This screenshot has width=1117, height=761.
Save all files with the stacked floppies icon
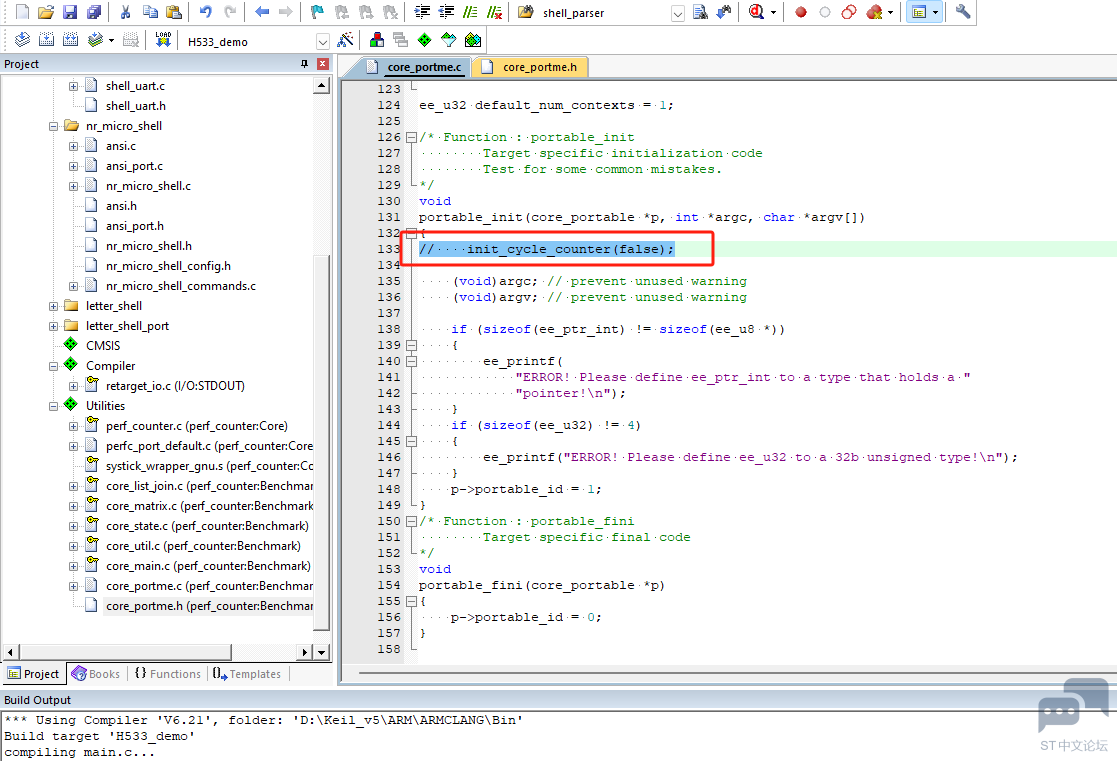tap(94, 12)
